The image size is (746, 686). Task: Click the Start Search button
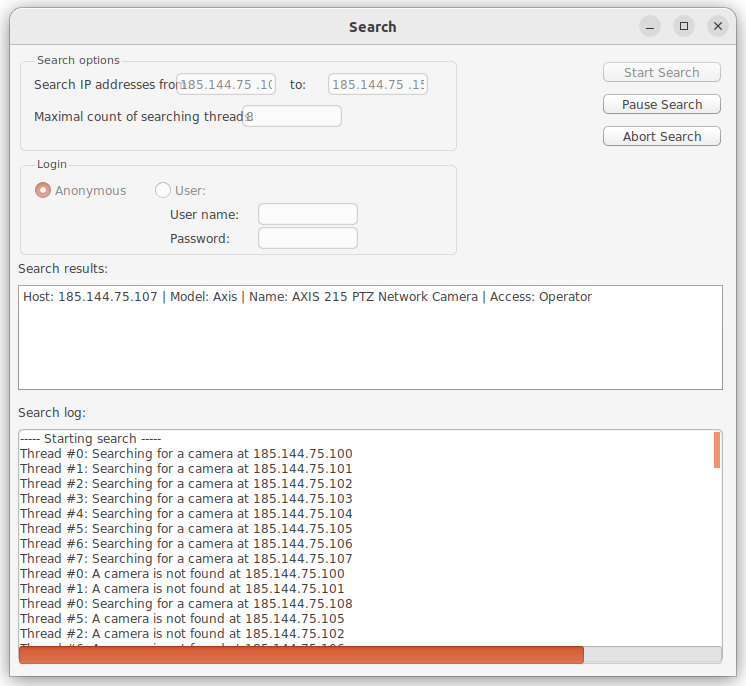coord(661,72)
